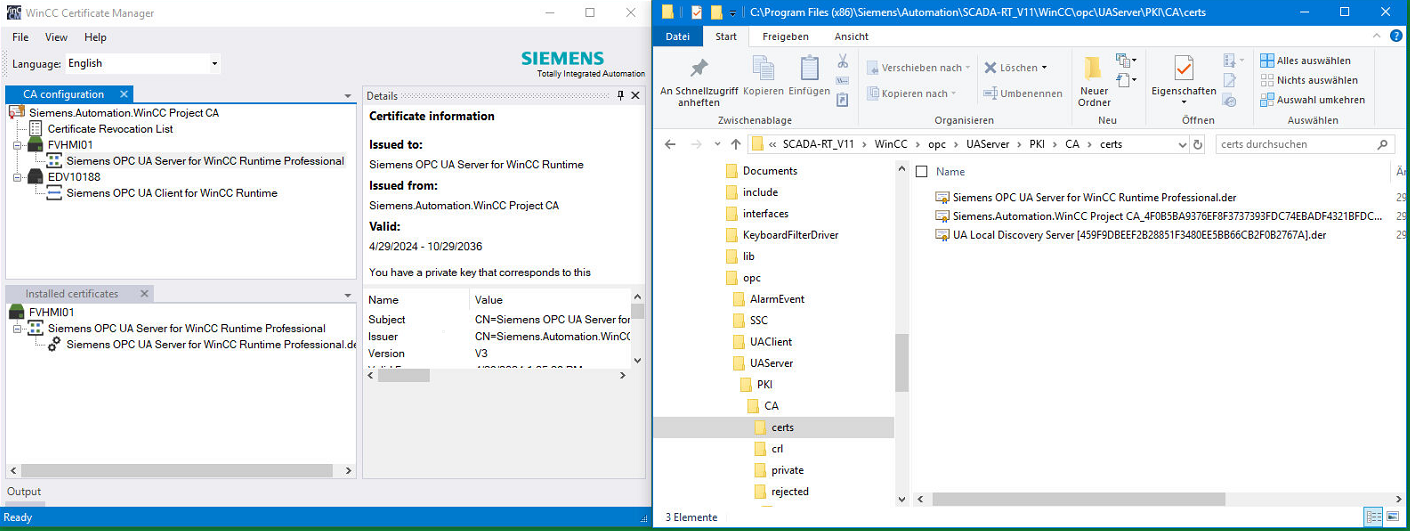
Task: Click the gear icon of the installed .der certificate
Action: pyautogui.click(x=55, y=344)
